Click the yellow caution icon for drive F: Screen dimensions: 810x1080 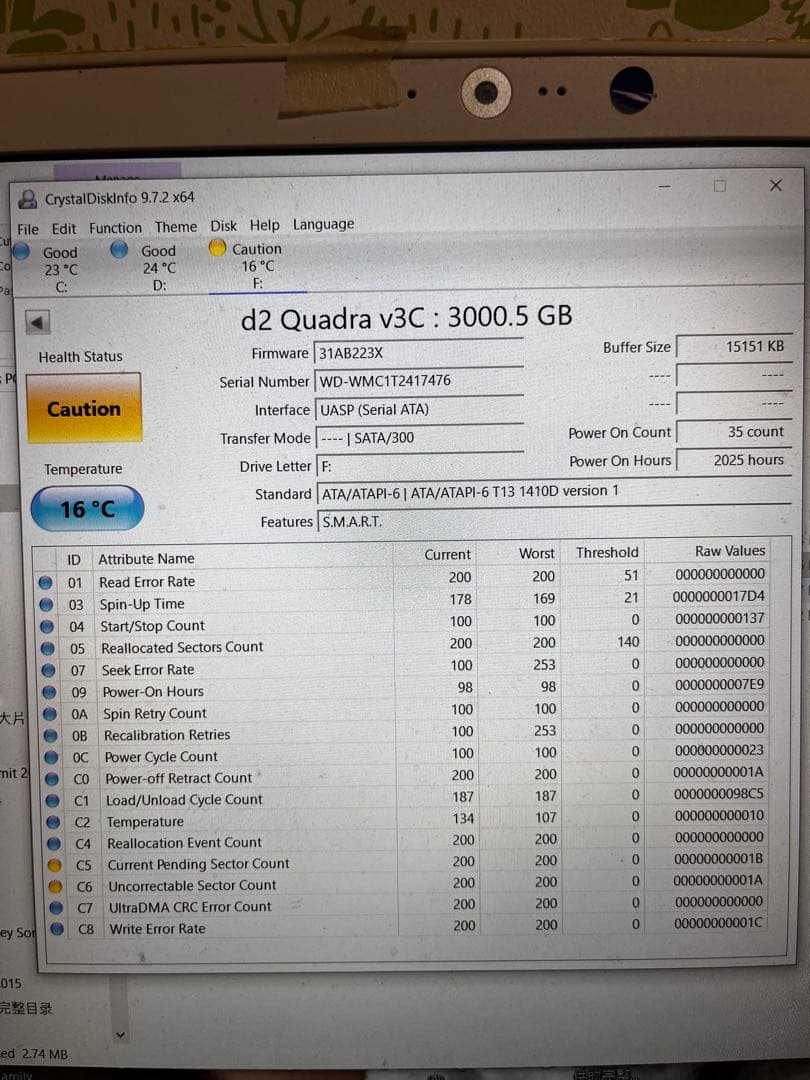(217, 247)
